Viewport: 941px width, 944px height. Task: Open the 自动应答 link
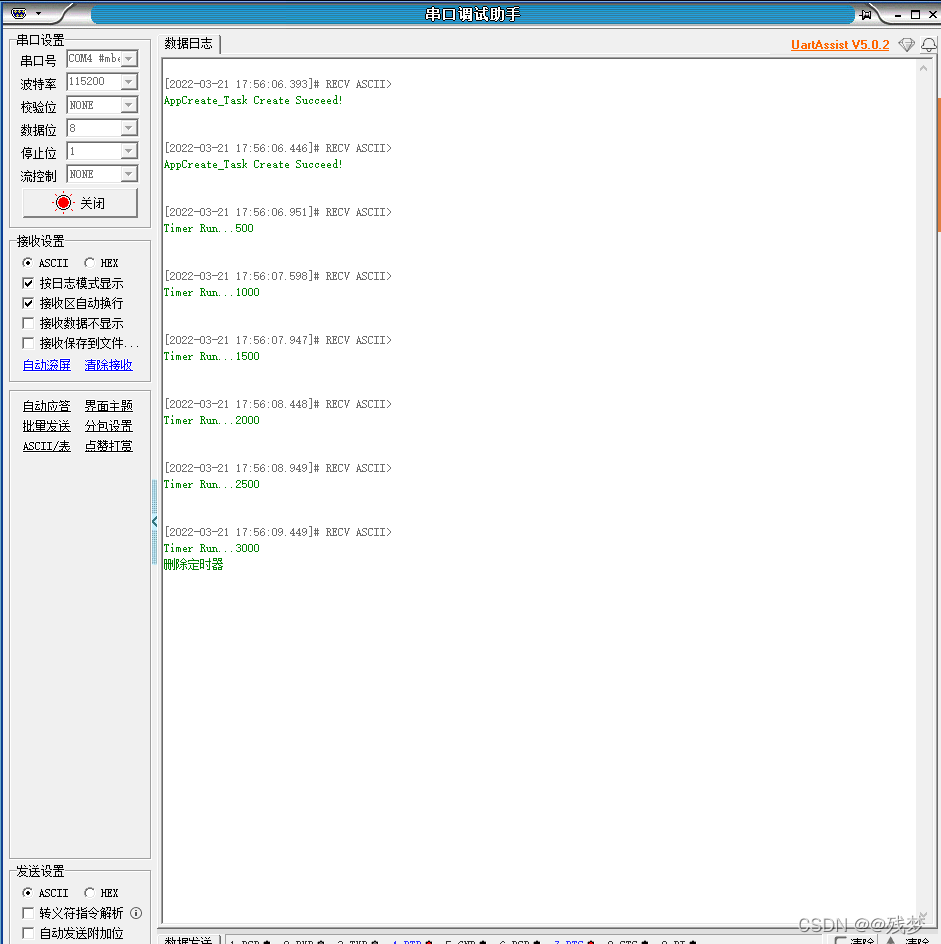[x=47, y=406]
